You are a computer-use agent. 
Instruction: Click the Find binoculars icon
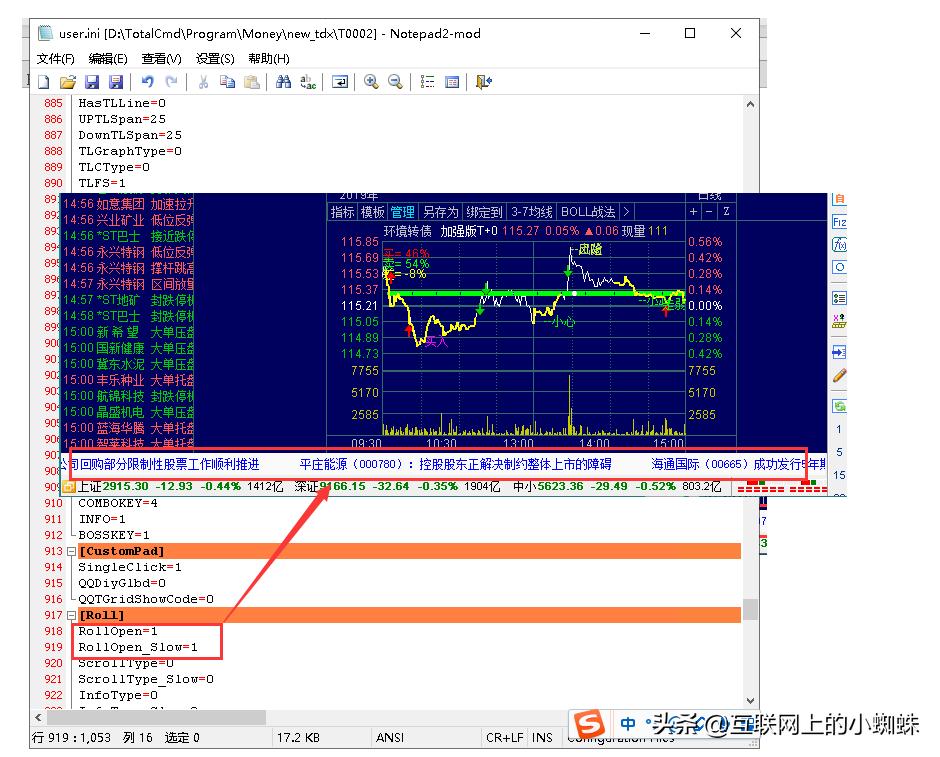click(x=284, y=82)
